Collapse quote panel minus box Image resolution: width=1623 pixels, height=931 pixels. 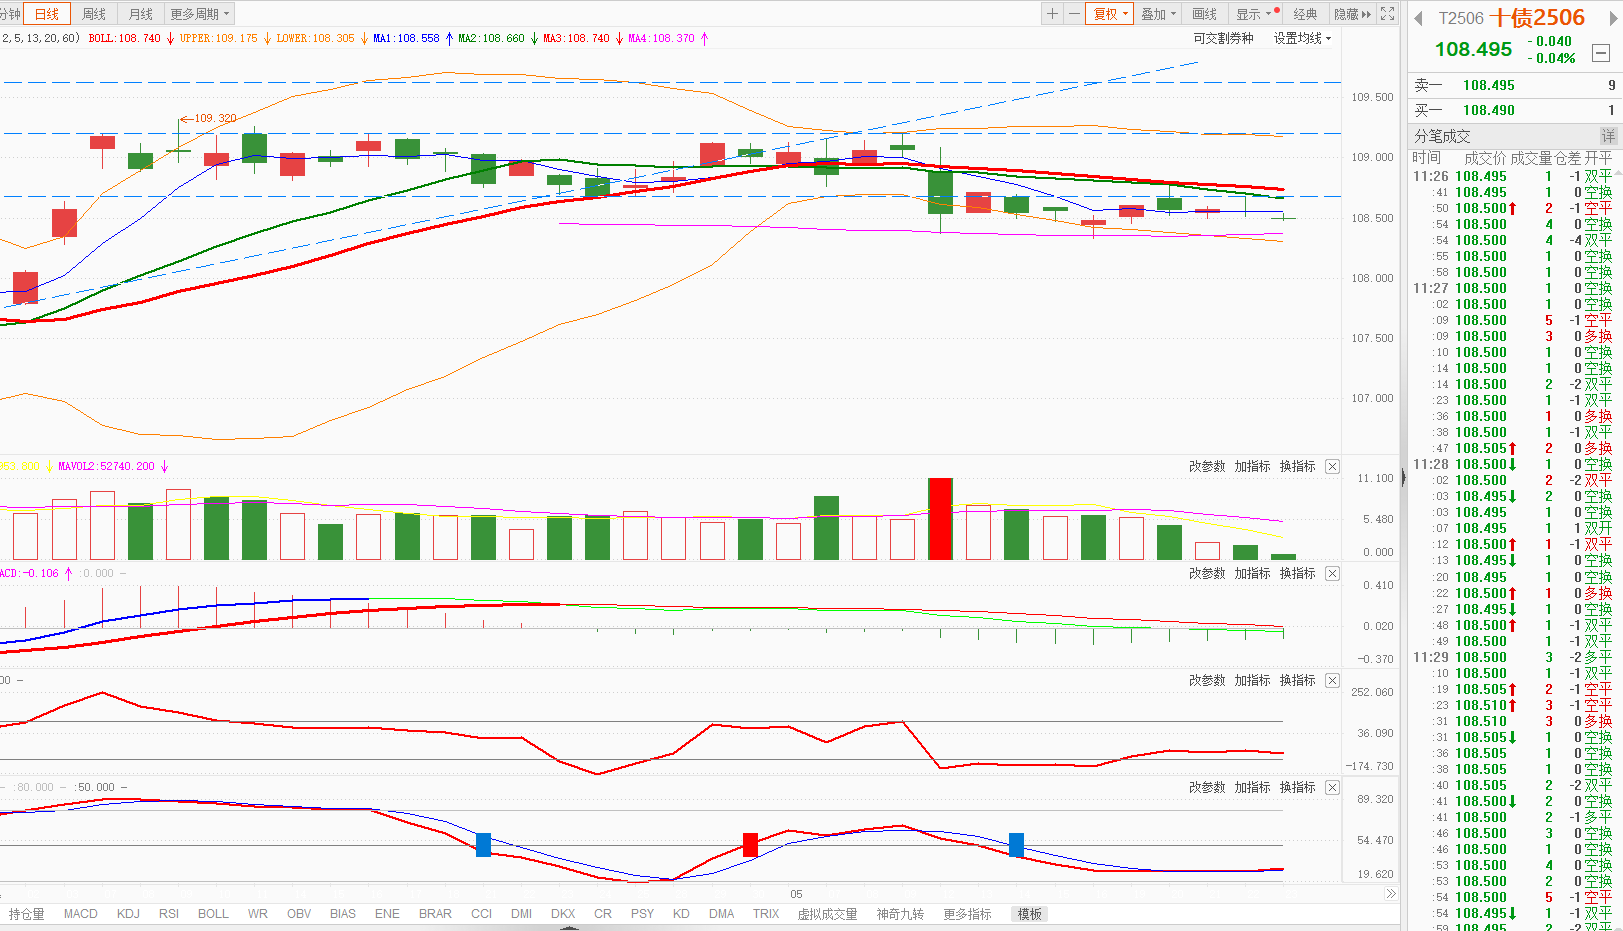(x=1601, y=52)
